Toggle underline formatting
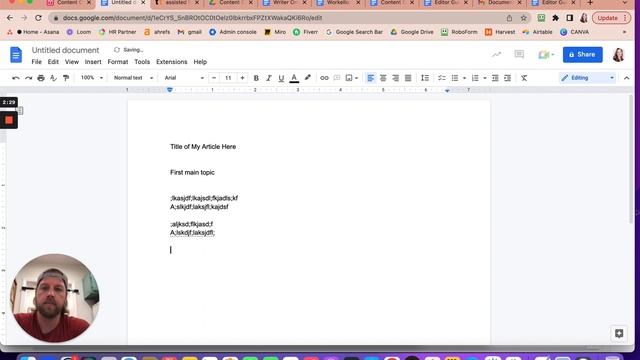Image resolution: width=640 pixels, height=360 pixels. point(281,78)
